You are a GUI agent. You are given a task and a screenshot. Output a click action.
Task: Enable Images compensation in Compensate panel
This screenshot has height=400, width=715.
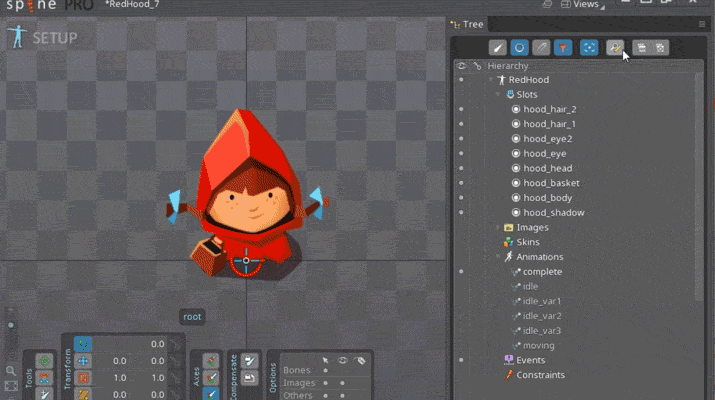tap(249, 378)
